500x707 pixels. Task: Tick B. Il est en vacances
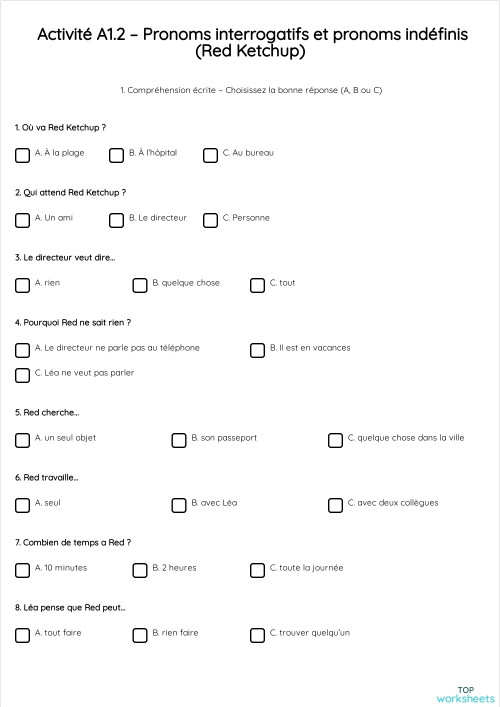tap(257, 350)
